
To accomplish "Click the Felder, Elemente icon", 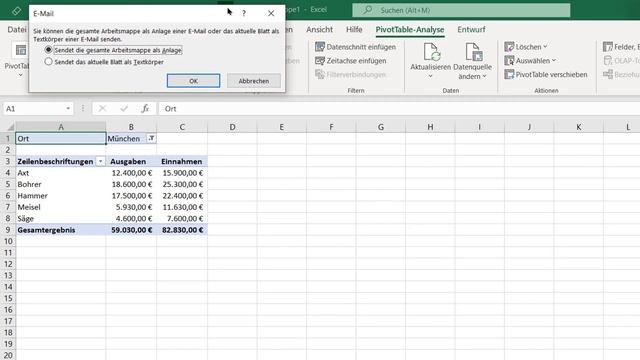I will (608, 47).
